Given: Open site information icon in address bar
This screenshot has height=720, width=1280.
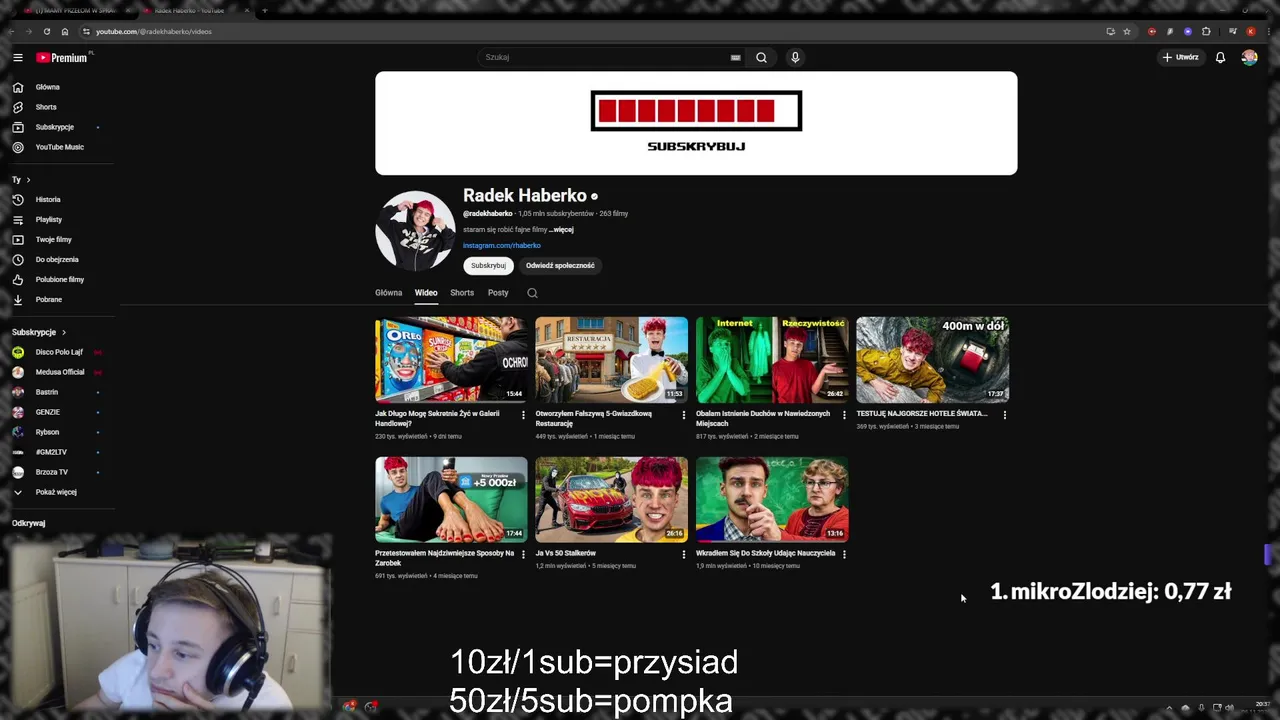Looking at the screenshot, I should (86, 31).
